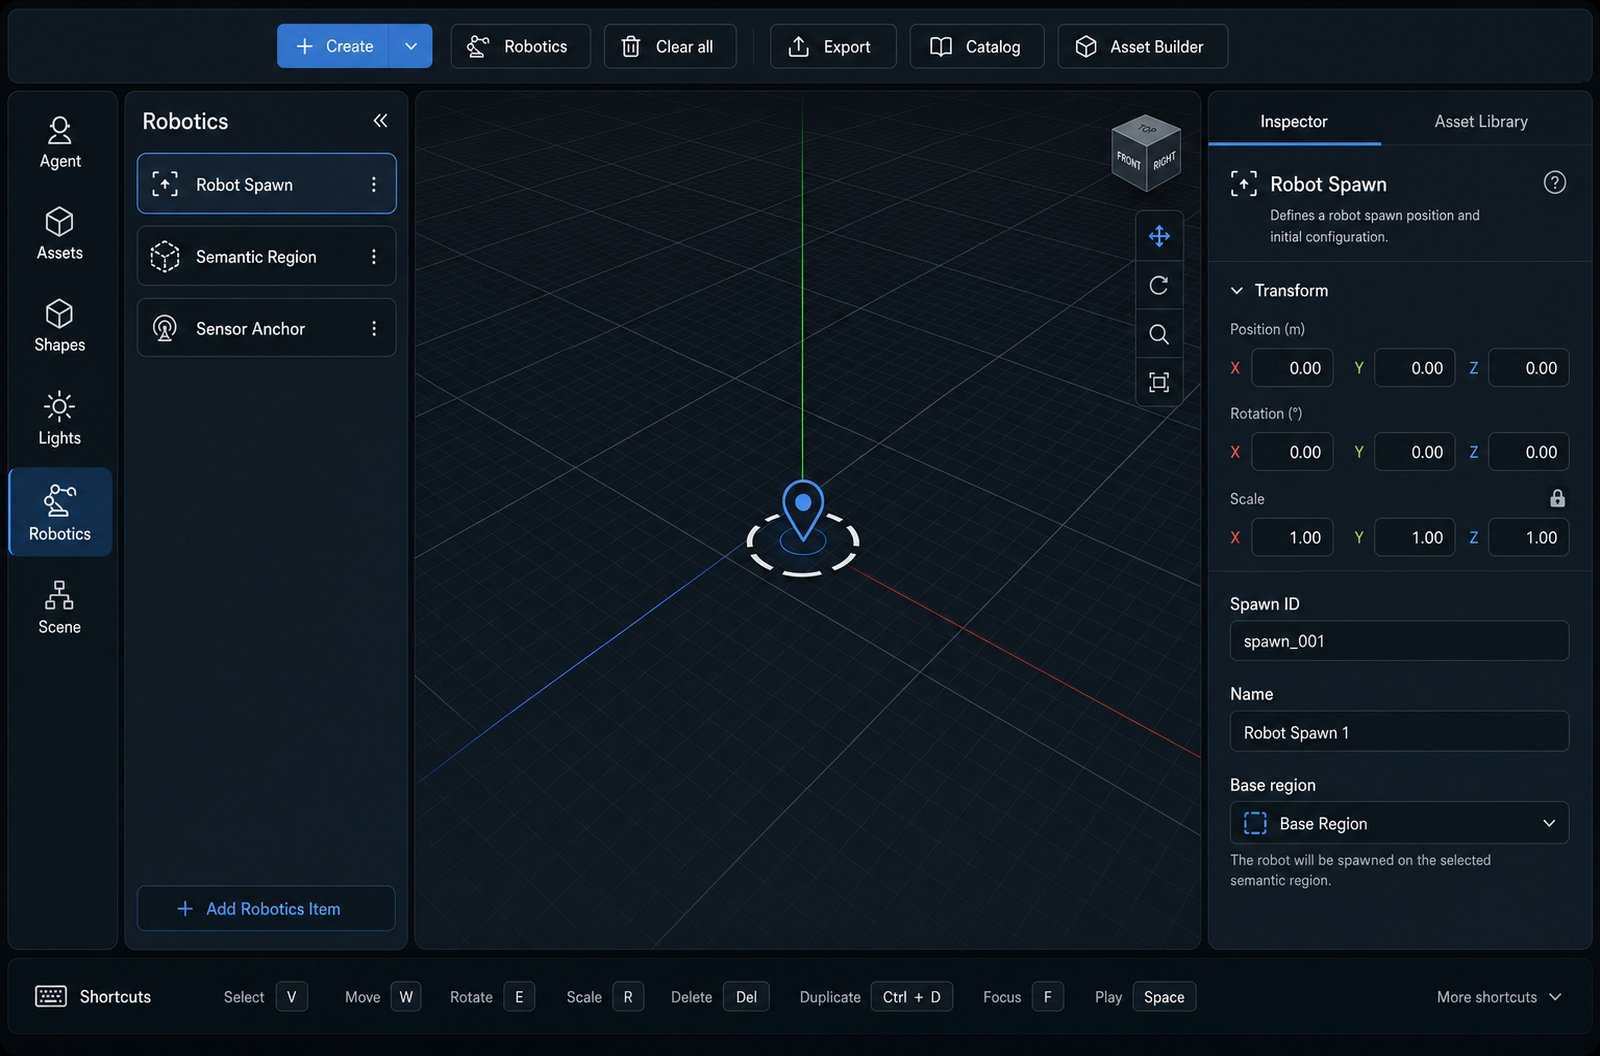Toggle the Scale lock icon

pyautogui.click(x=1558, y=498)
